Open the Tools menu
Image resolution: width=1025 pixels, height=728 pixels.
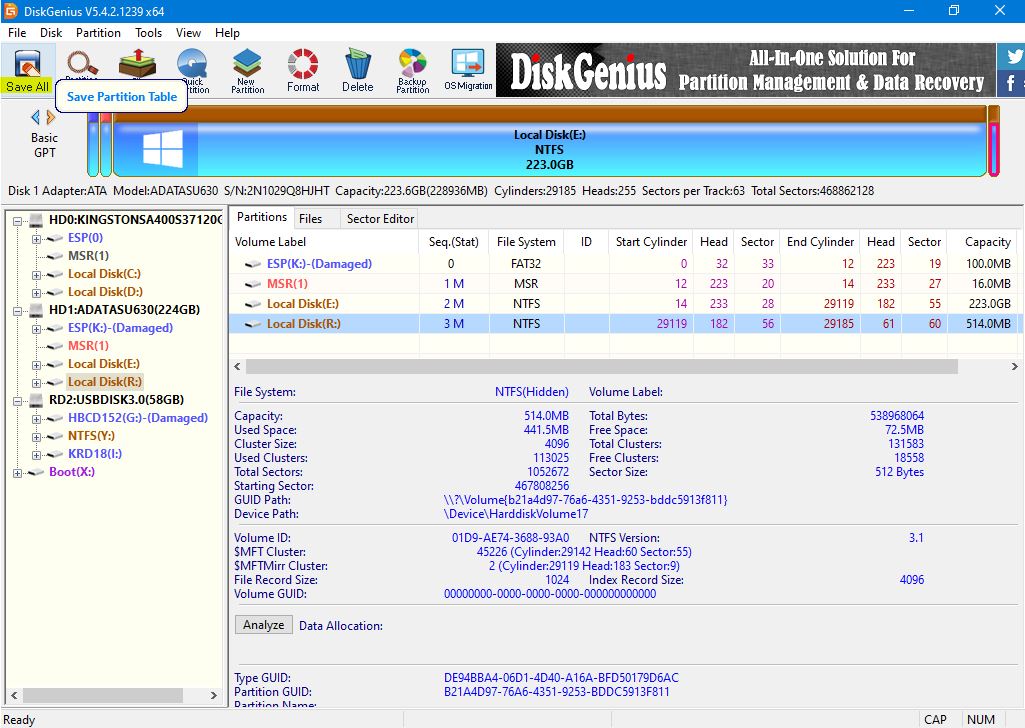point(149,33)
